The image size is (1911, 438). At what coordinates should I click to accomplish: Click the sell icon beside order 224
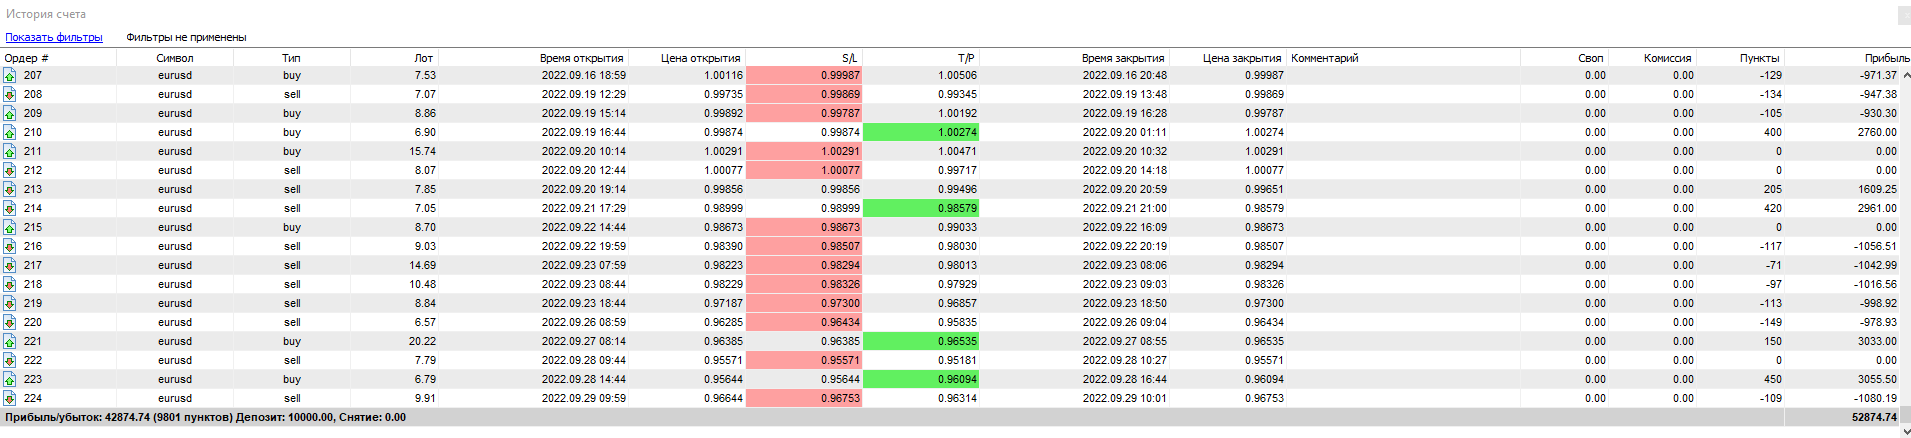[x=9, y=398]
